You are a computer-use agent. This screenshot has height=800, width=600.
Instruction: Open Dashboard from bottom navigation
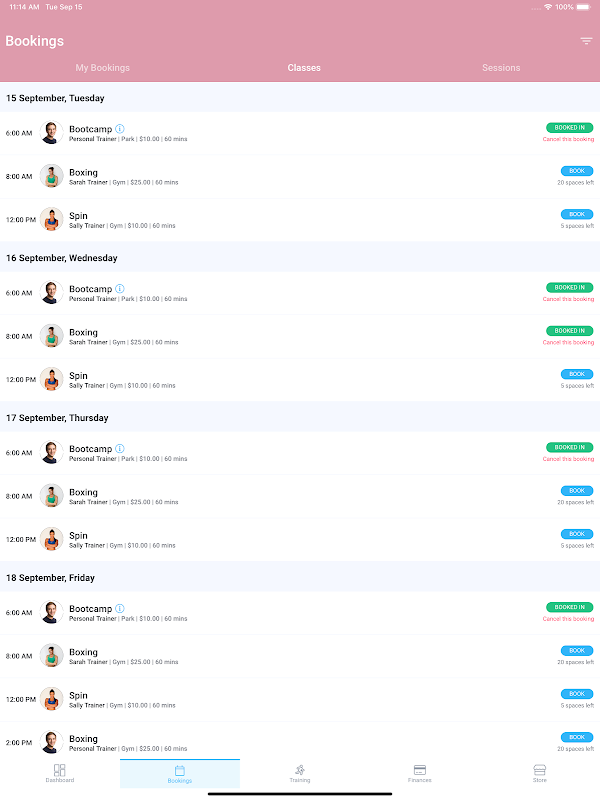(x=60, y=773)
